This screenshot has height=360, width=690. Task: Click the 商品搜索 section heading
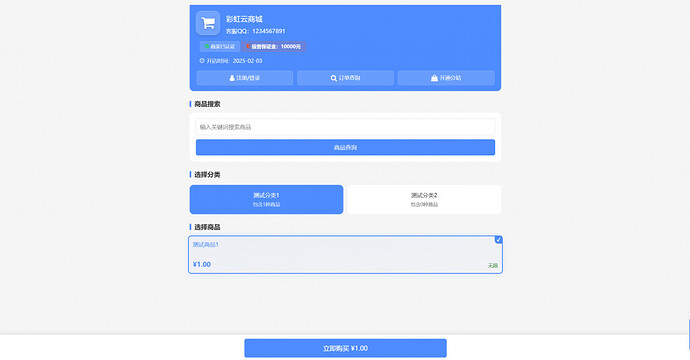click(207, 104)
